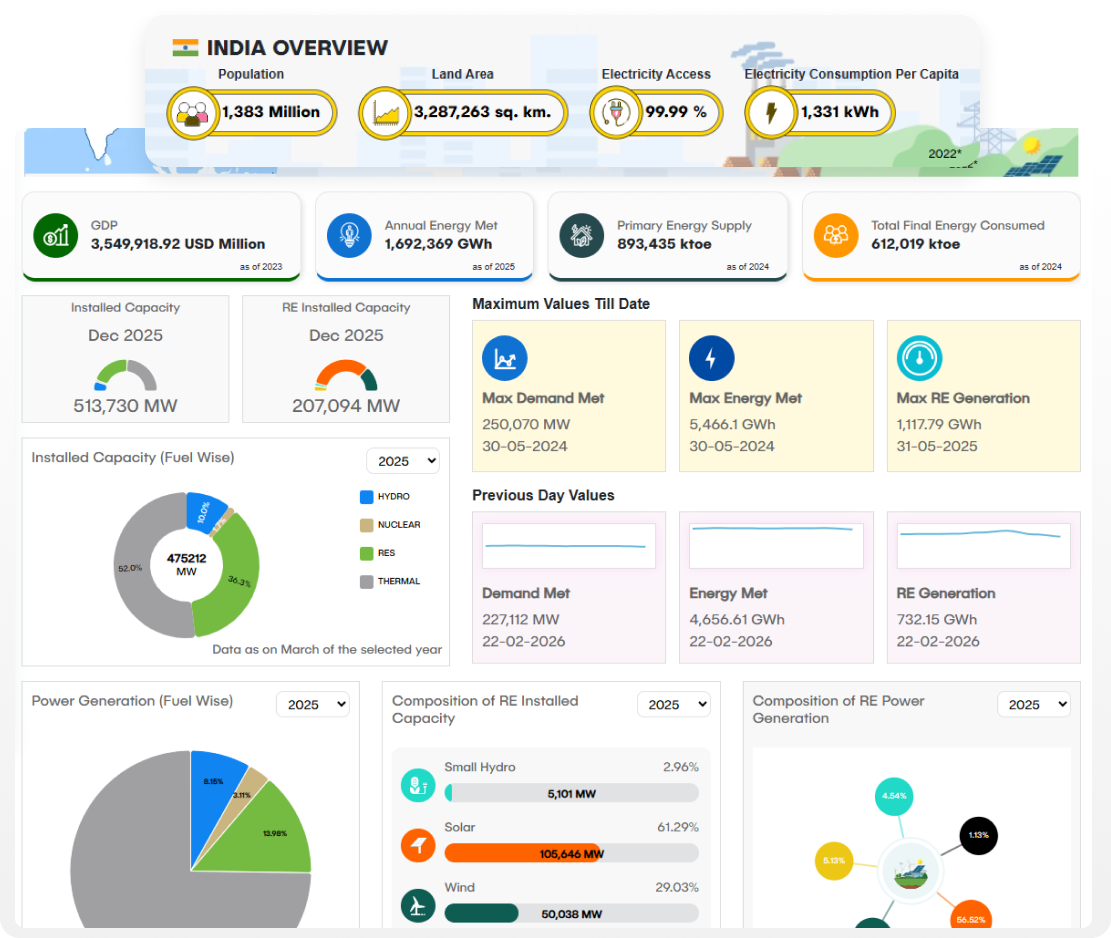The width and height of the screenshot is (1111, 938).
Task: Click the Max RE Generation gauge icon
Action: [x=919, y=357]
